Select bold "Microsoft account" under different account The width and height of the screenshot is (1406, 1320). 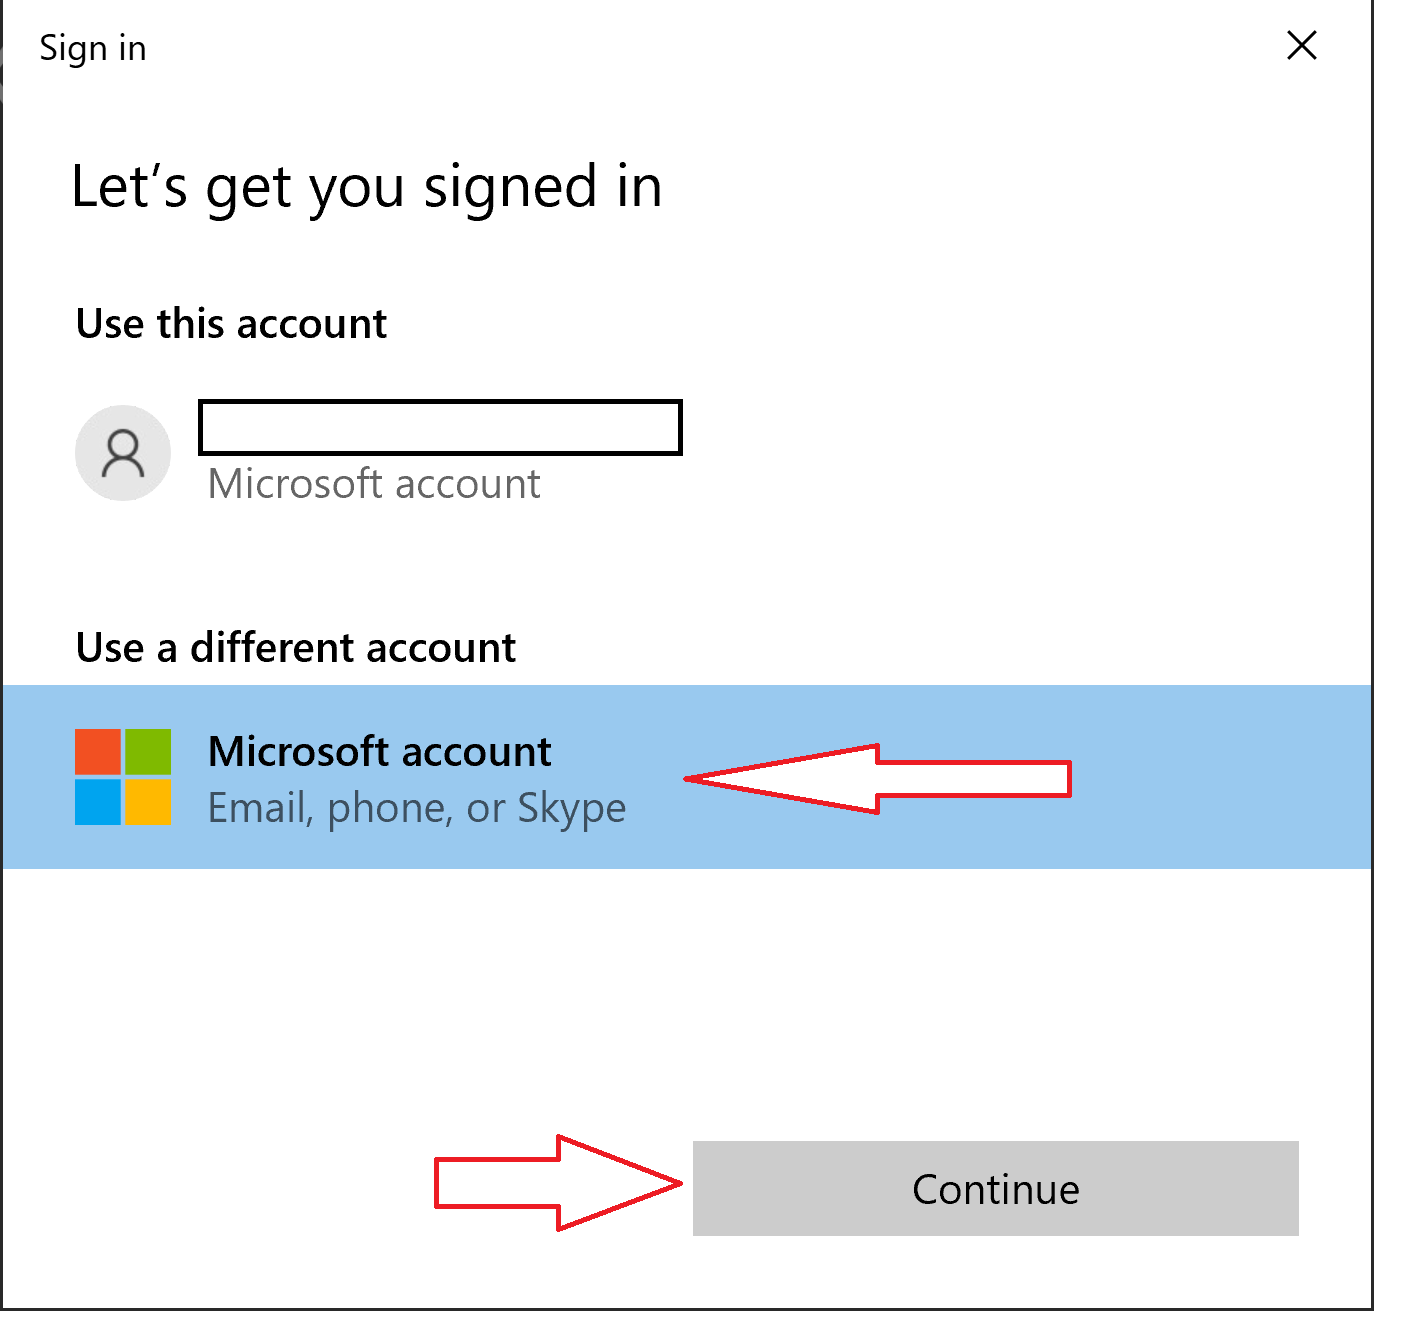pos(379,751)
